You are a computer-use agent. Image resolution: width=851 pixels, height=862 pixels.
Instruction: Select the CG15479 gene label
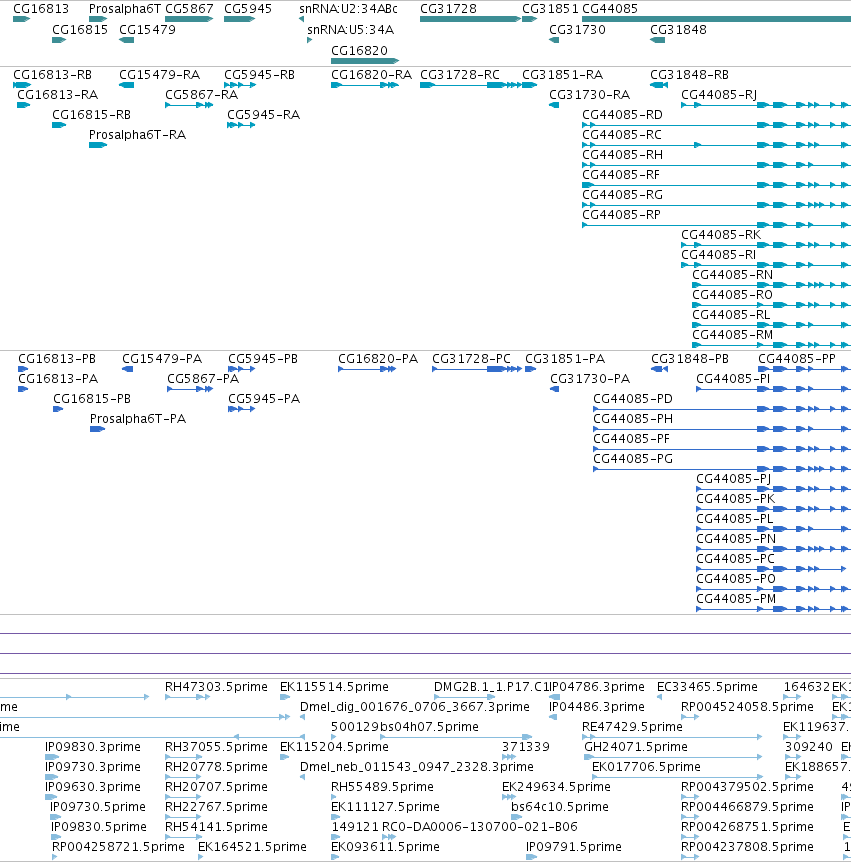147,30
